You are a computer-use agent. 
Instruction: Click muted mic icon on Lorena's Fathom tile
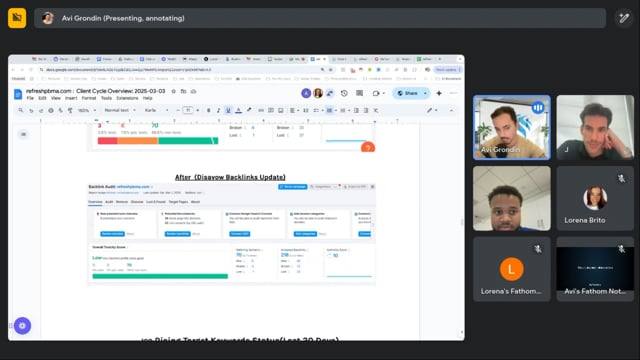[x=538, y=249]
